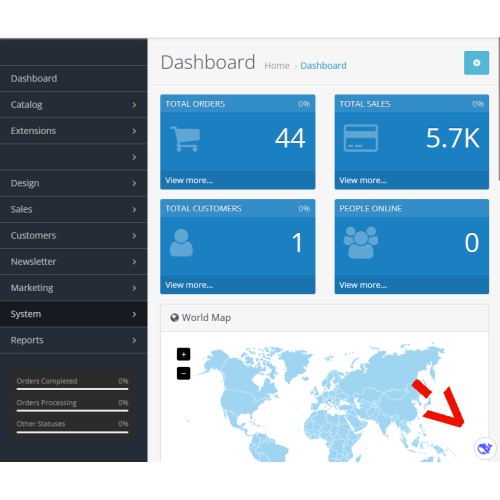Viewport: 500px width, 500px height.
Task: Expand the Customers submenu arrow
Action: coord(134,236)
